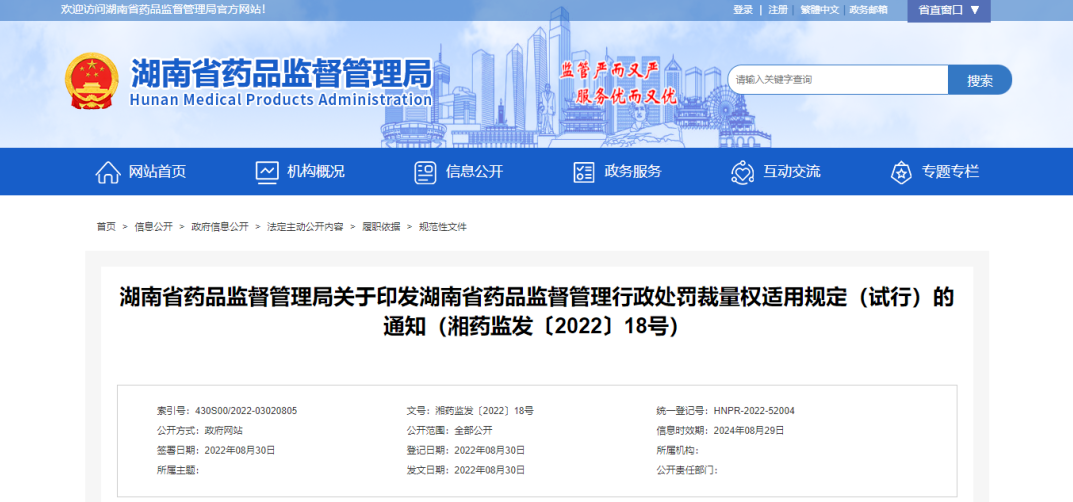Click the star badge icon beside 专题专栏

[x=901, y=172]
